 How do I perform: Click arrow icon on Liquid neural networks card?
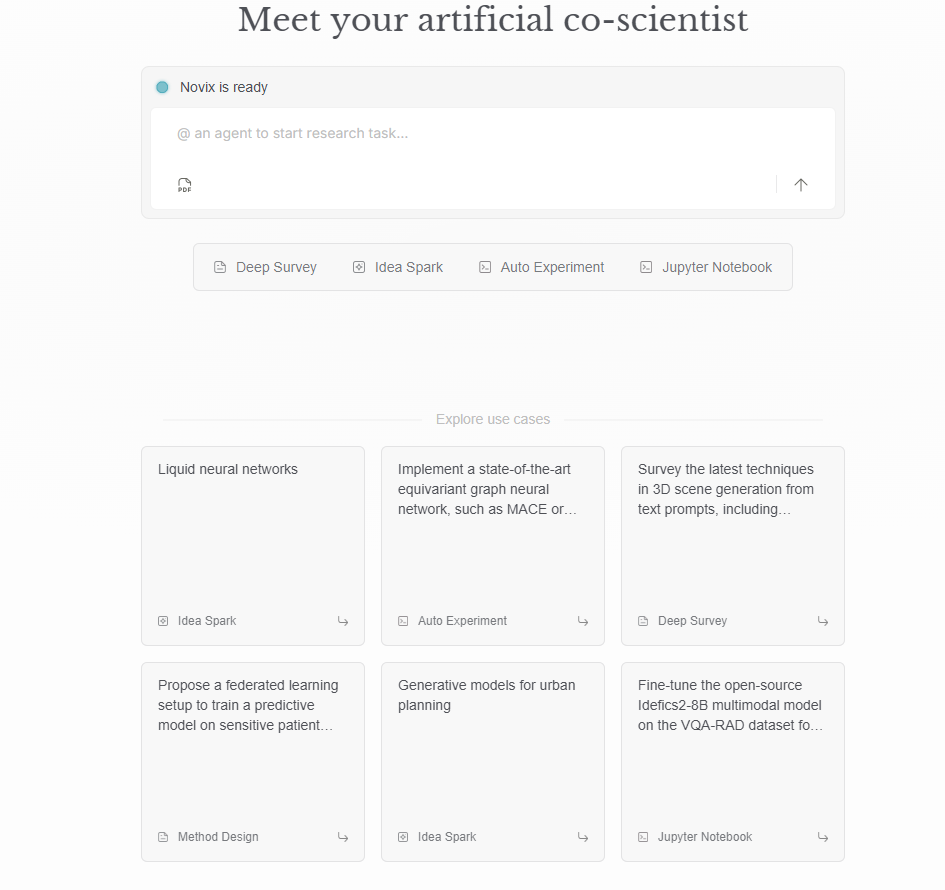(x=343, y=621)
